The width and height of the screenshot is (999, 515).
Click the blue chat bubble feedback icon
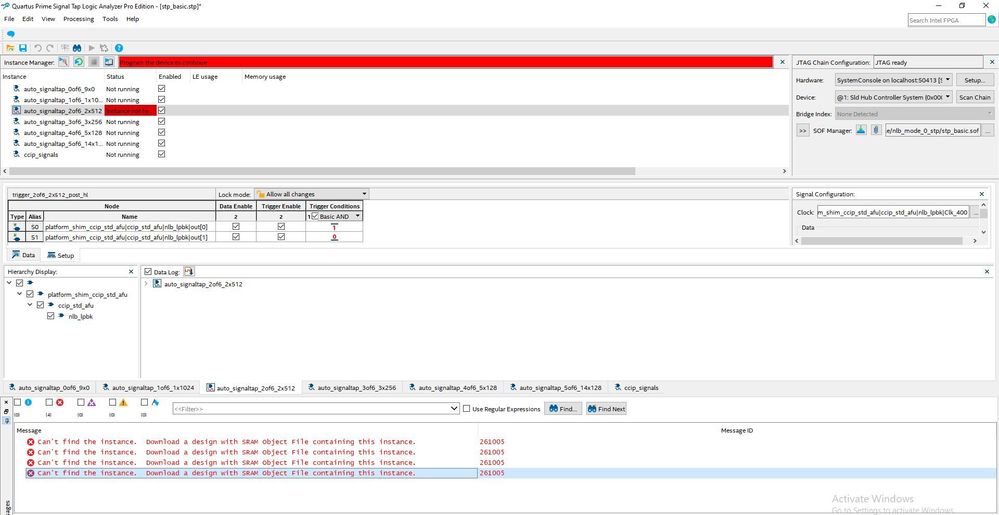(10, 34)
